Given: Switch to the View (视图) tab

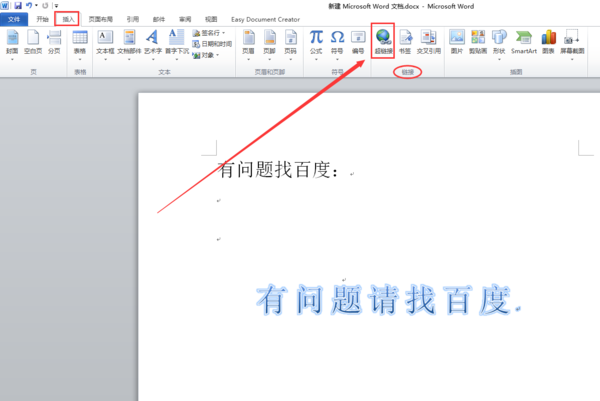Looking at the screenshot, I should coord(211,19).
